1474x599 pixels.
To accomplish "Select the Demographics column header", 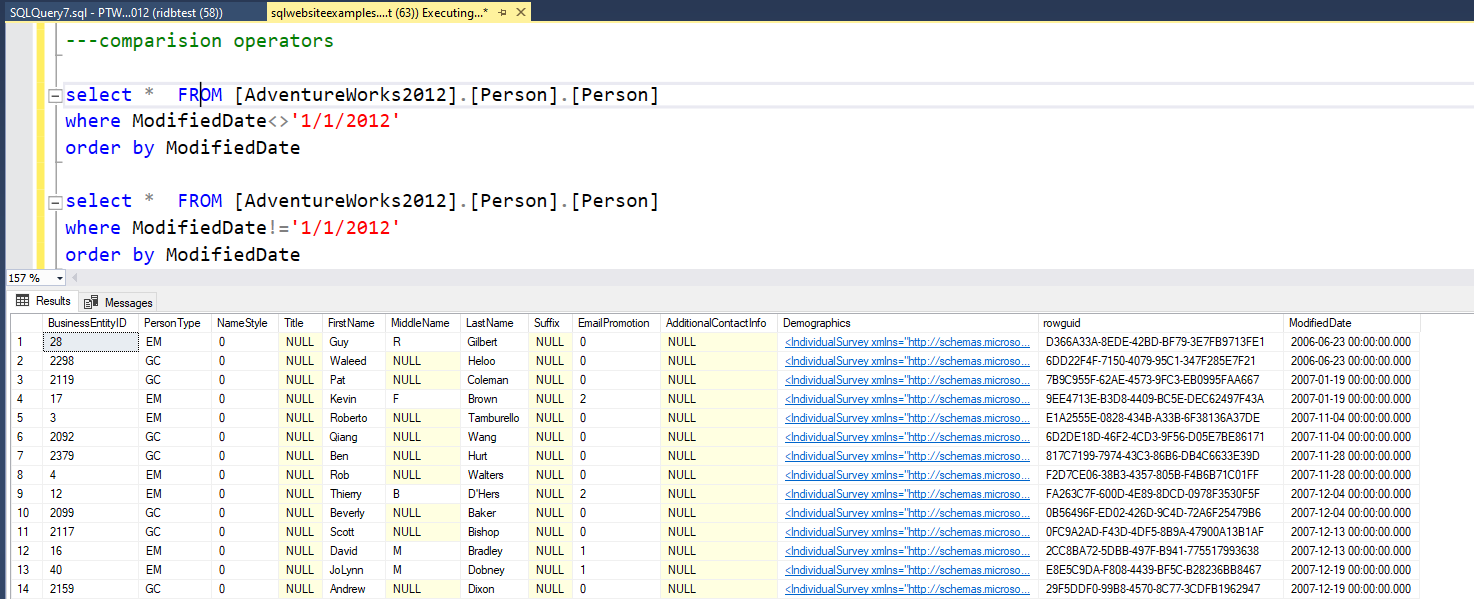I will point(908,323).
